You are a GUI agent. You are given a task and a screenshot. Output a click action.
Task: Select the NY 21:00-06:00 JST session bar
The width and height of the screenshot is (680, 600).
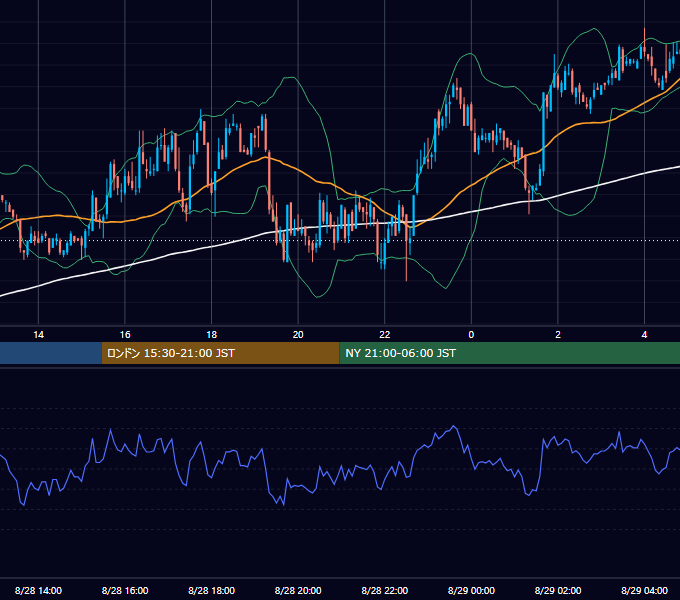click(510, 353)
